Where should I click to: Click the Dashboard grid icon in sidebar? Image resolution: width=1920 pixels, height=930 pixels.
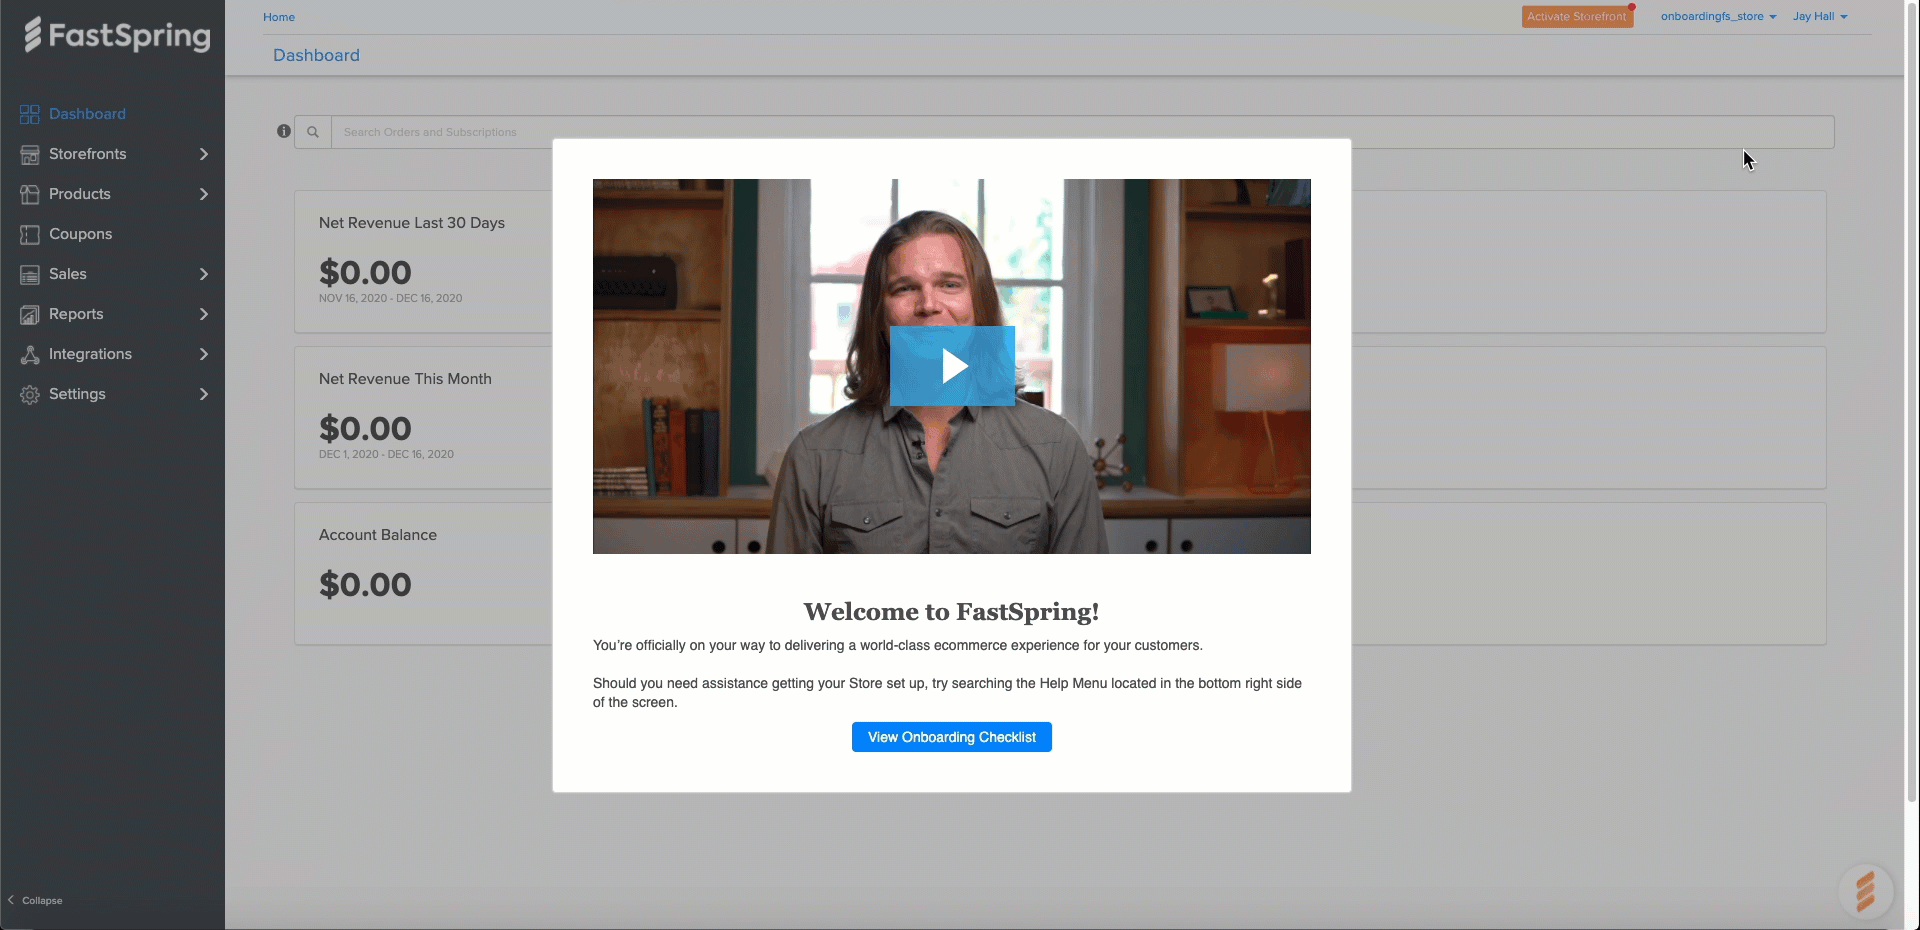(30, 114)
